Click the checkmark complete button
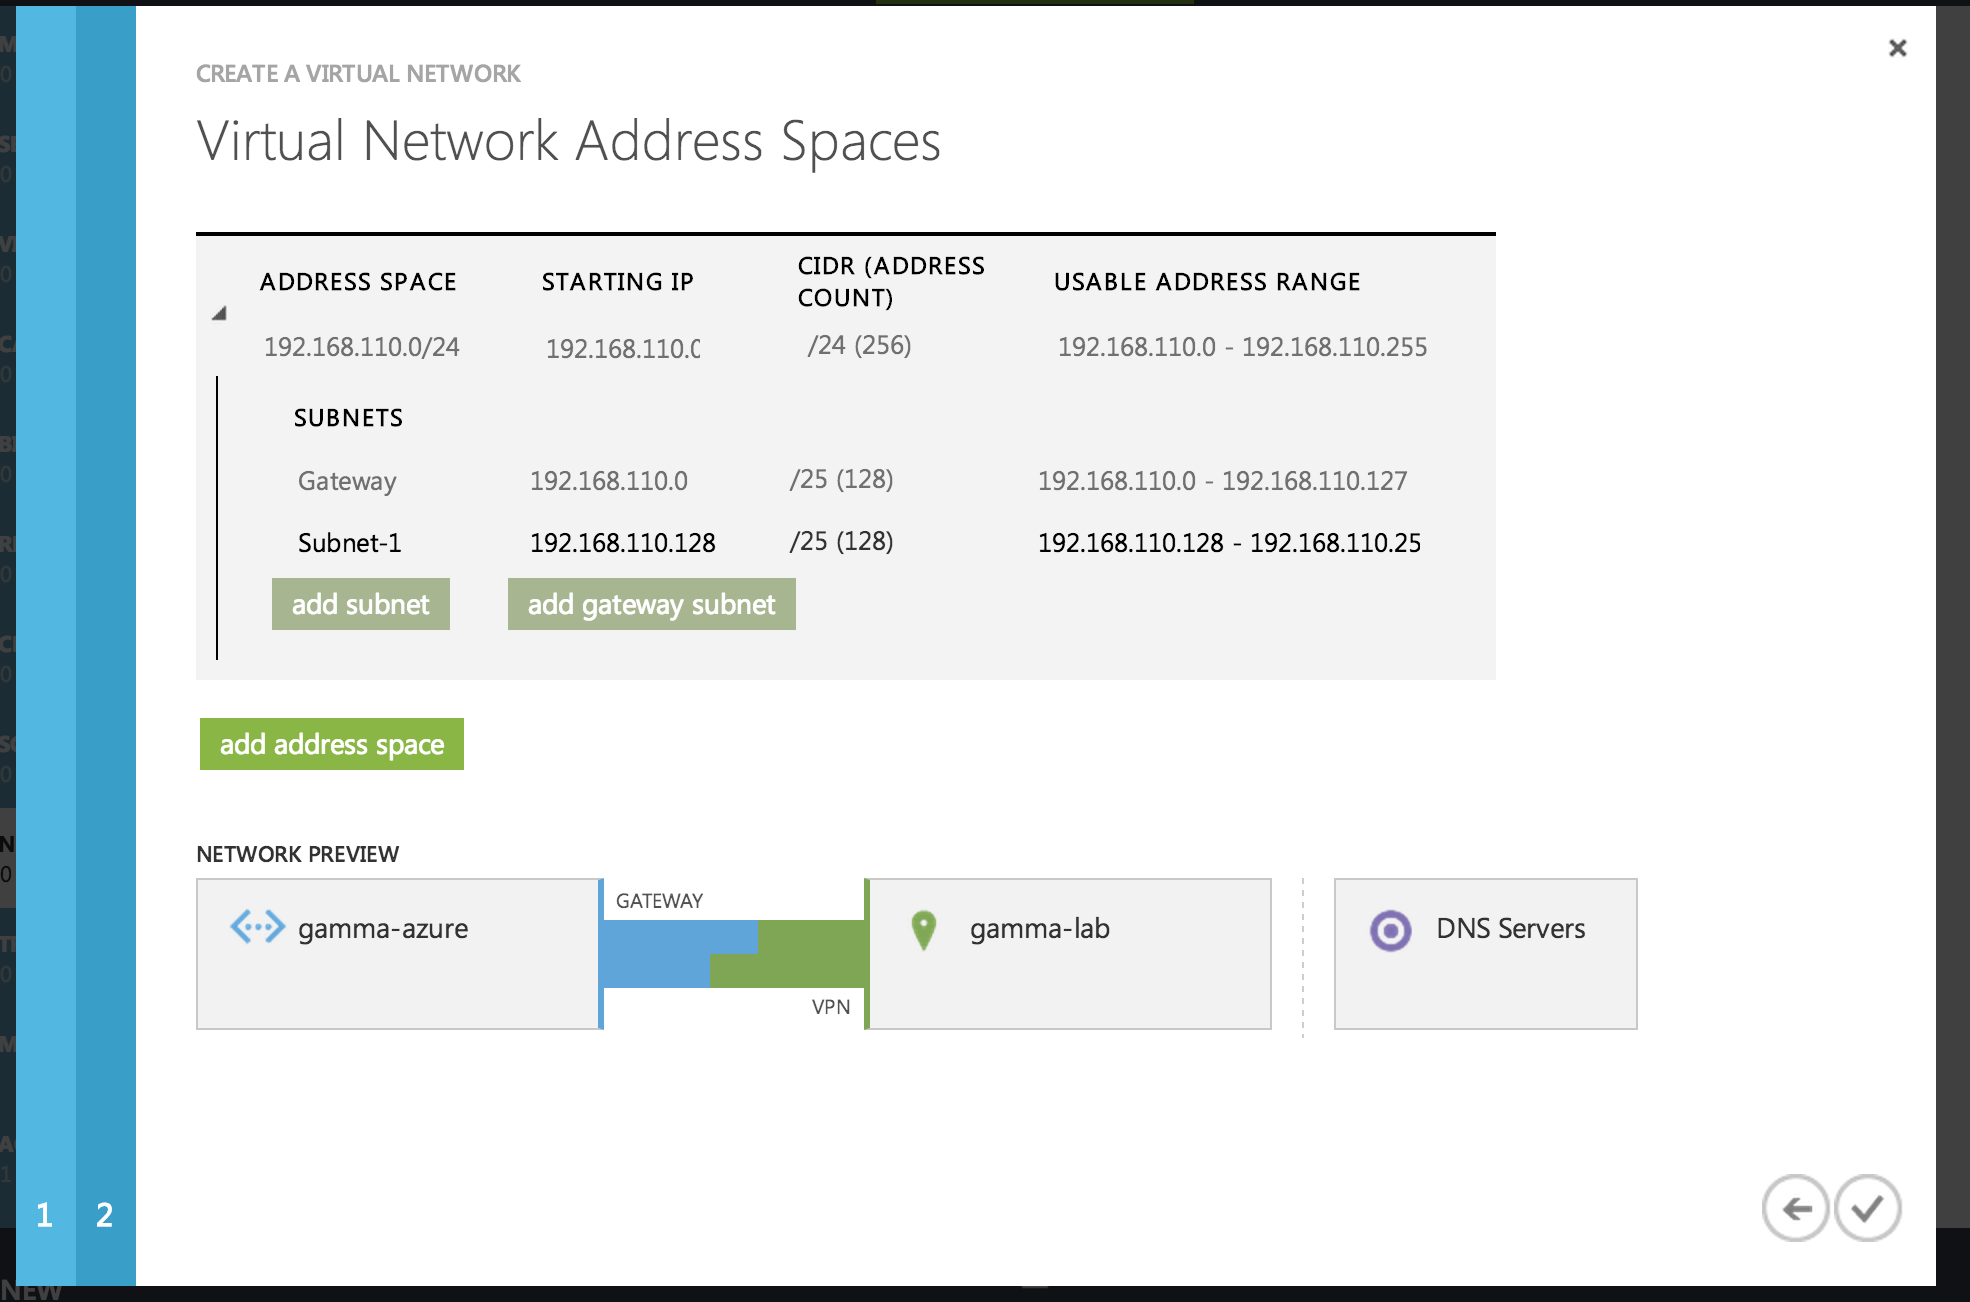1970x1302 pixels. click(x=1867, y=1208)
